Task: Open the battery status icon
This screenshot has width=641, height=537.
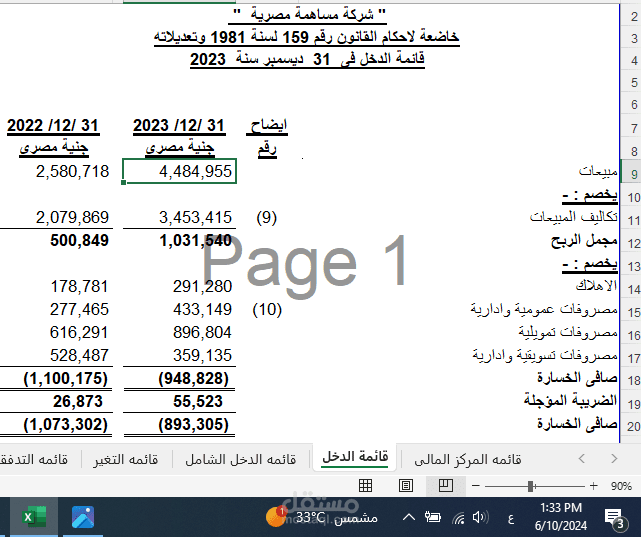Action: click(x=433, y=518)
